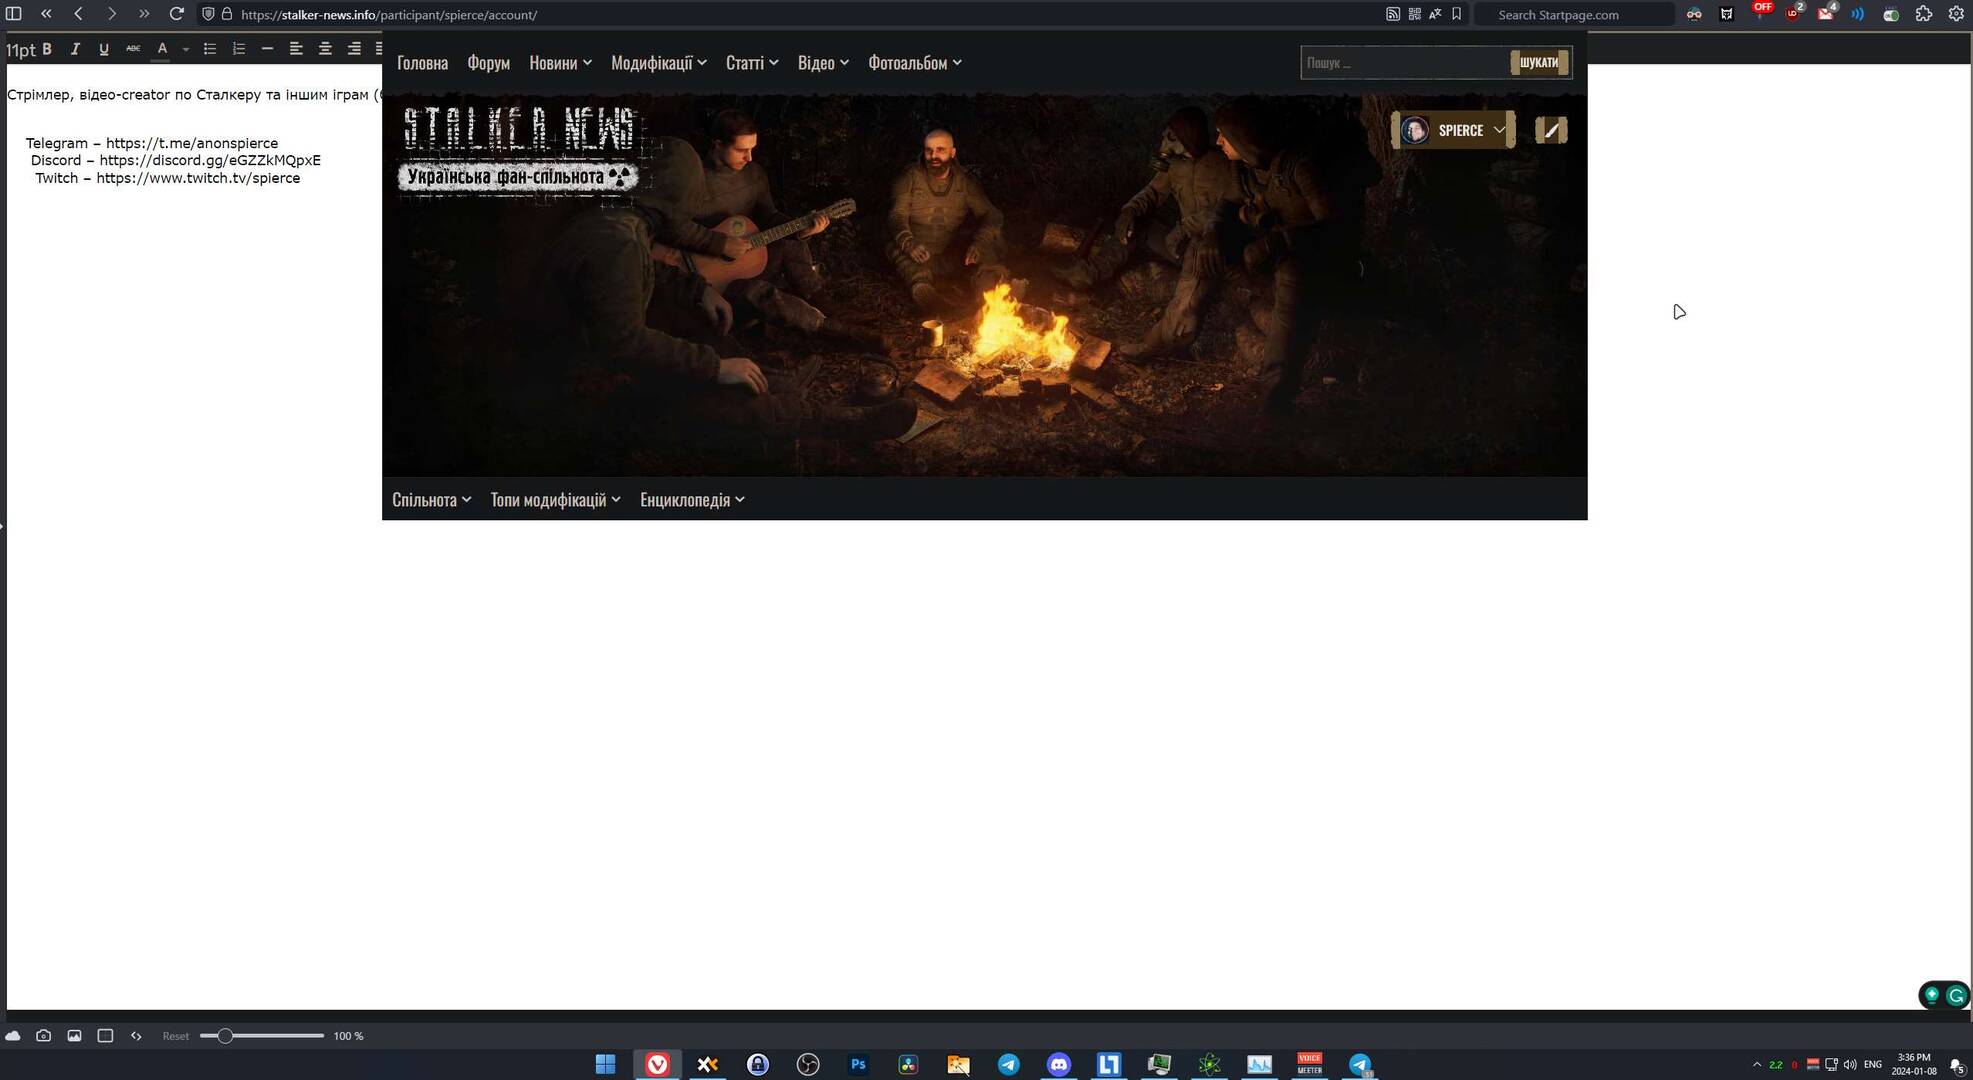Toggle images display in status bar
The height and width of the screenshot is (1080, 1973).
click(x=74, y=1036)
